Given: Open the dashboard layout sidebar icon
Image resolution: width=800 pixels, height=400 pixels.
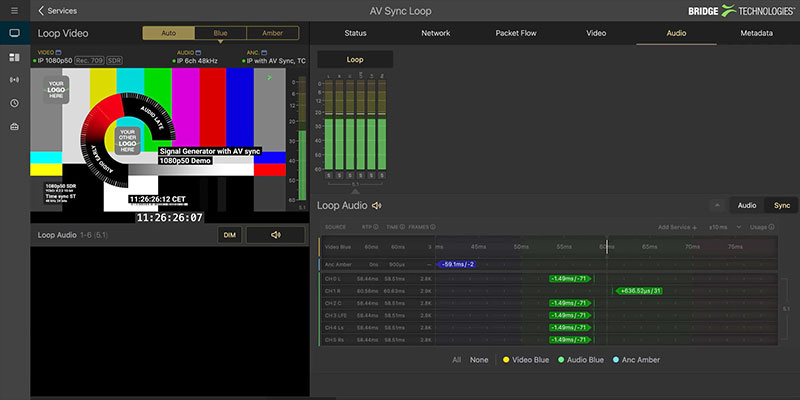Looking at the screenshot, I should point(14,57).
